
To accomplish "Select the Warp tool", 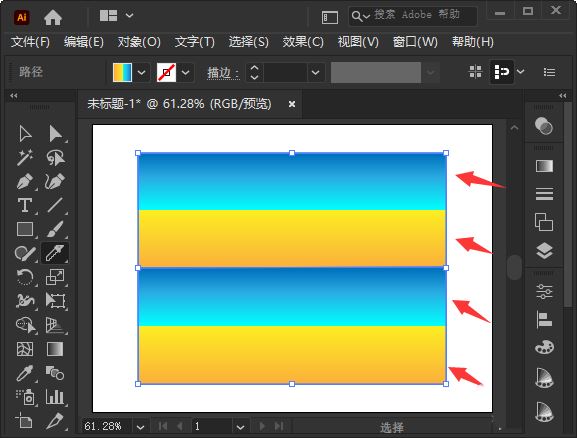I will point(25,301).
